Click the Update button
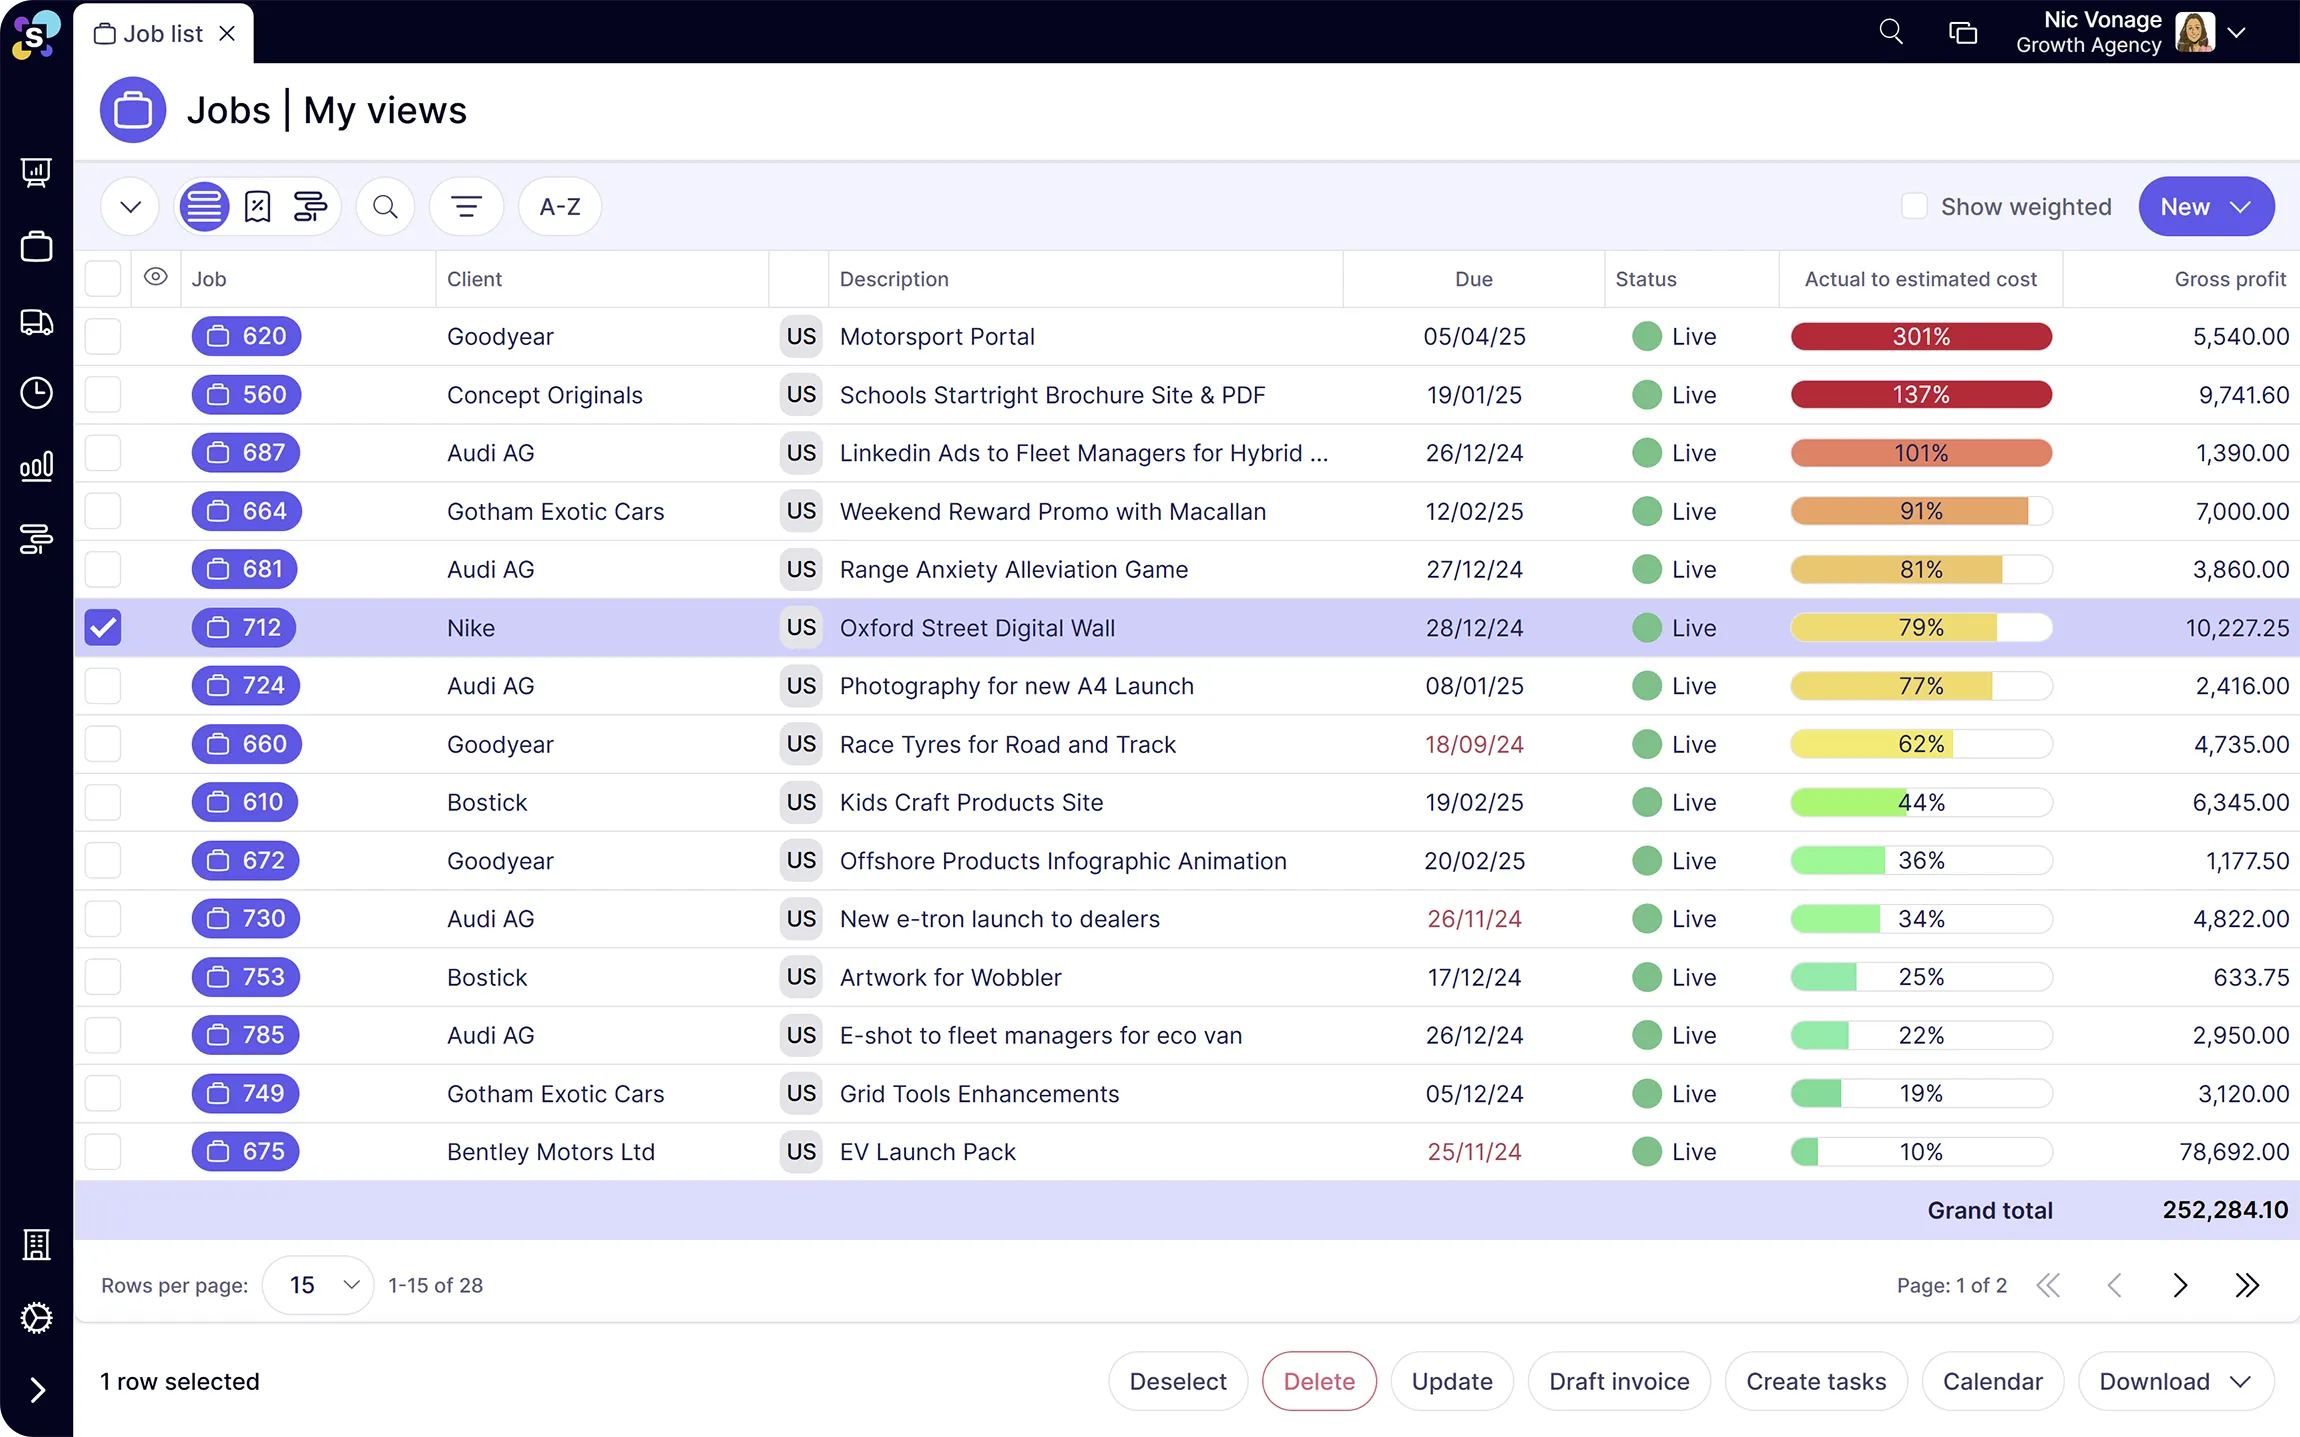This screenshot has width=2300, height=1437. 1452,1381
